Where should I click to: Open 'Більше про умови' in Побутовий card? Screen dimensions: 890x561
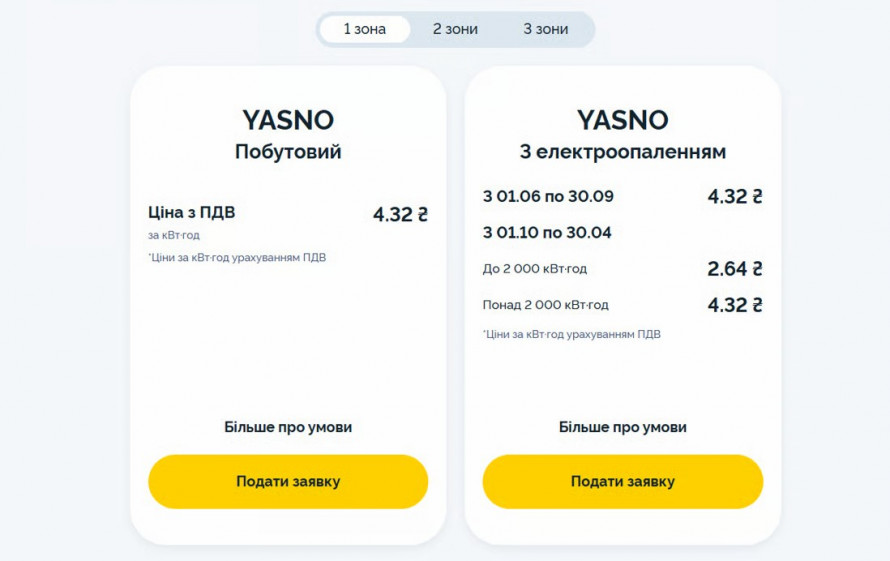click(288, 427)
